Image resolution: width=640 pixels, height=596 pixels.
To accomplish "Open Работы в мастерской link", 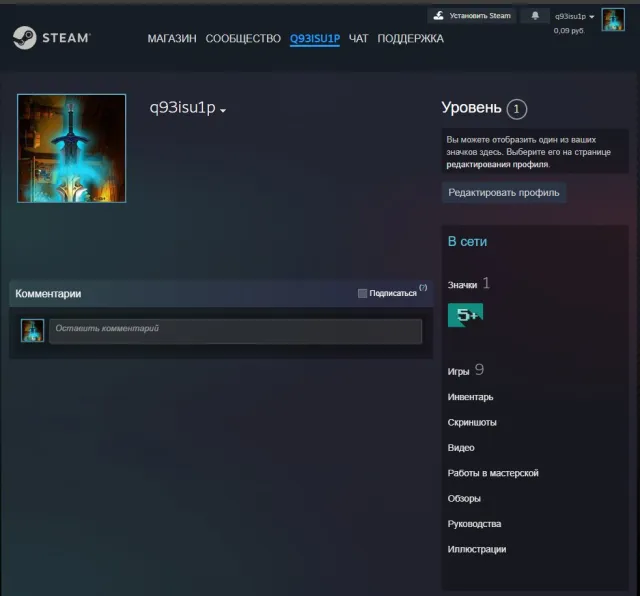I will tap(493, 473).
